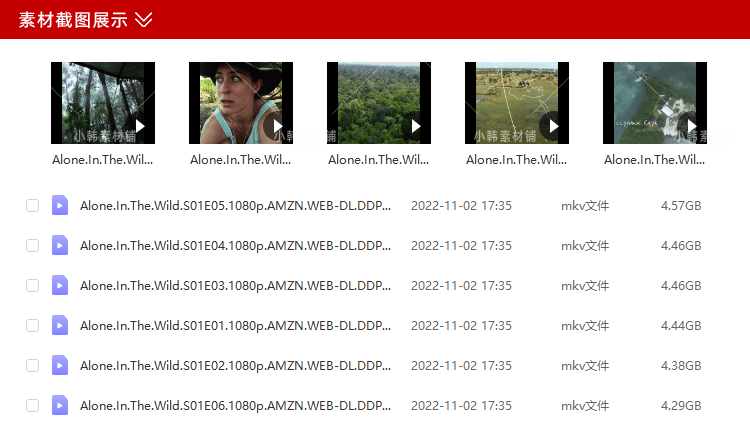Click the video file icon for S01E05
Screen dimensions: 750x441
pos(60,206)
